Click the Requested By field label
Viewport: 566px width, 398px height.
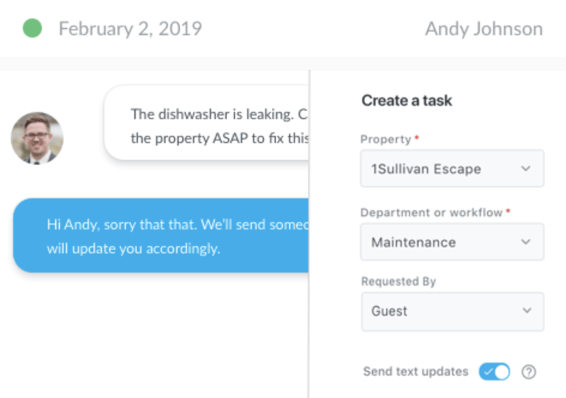click(x=399, y=281)
